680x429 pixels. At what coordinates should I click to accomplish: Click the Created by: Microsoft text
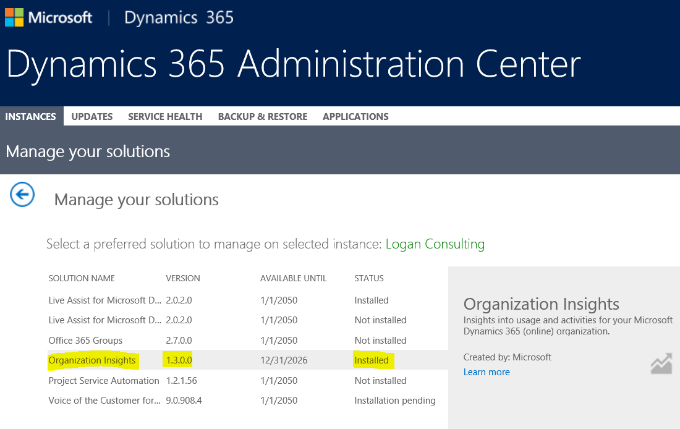coord(507,357)
